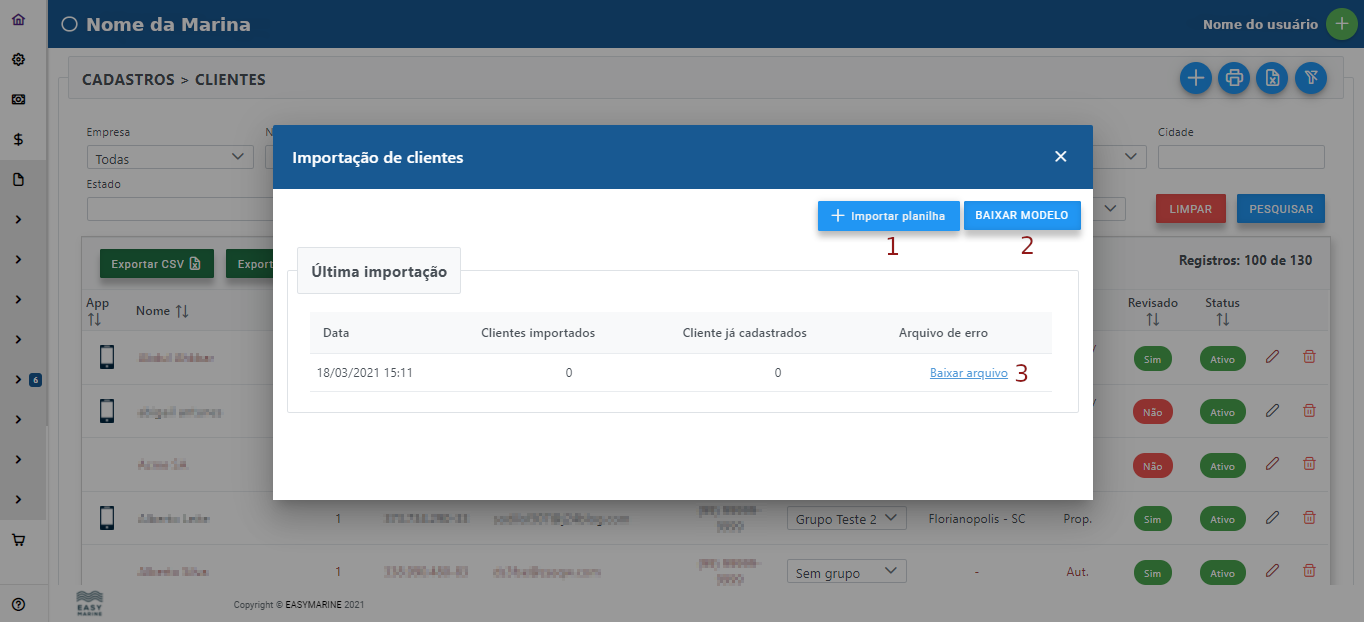1365x623 pixels.
Task: Toggle Alberto Leite's 'Ativo' status badge
Action: point(1222,518)
